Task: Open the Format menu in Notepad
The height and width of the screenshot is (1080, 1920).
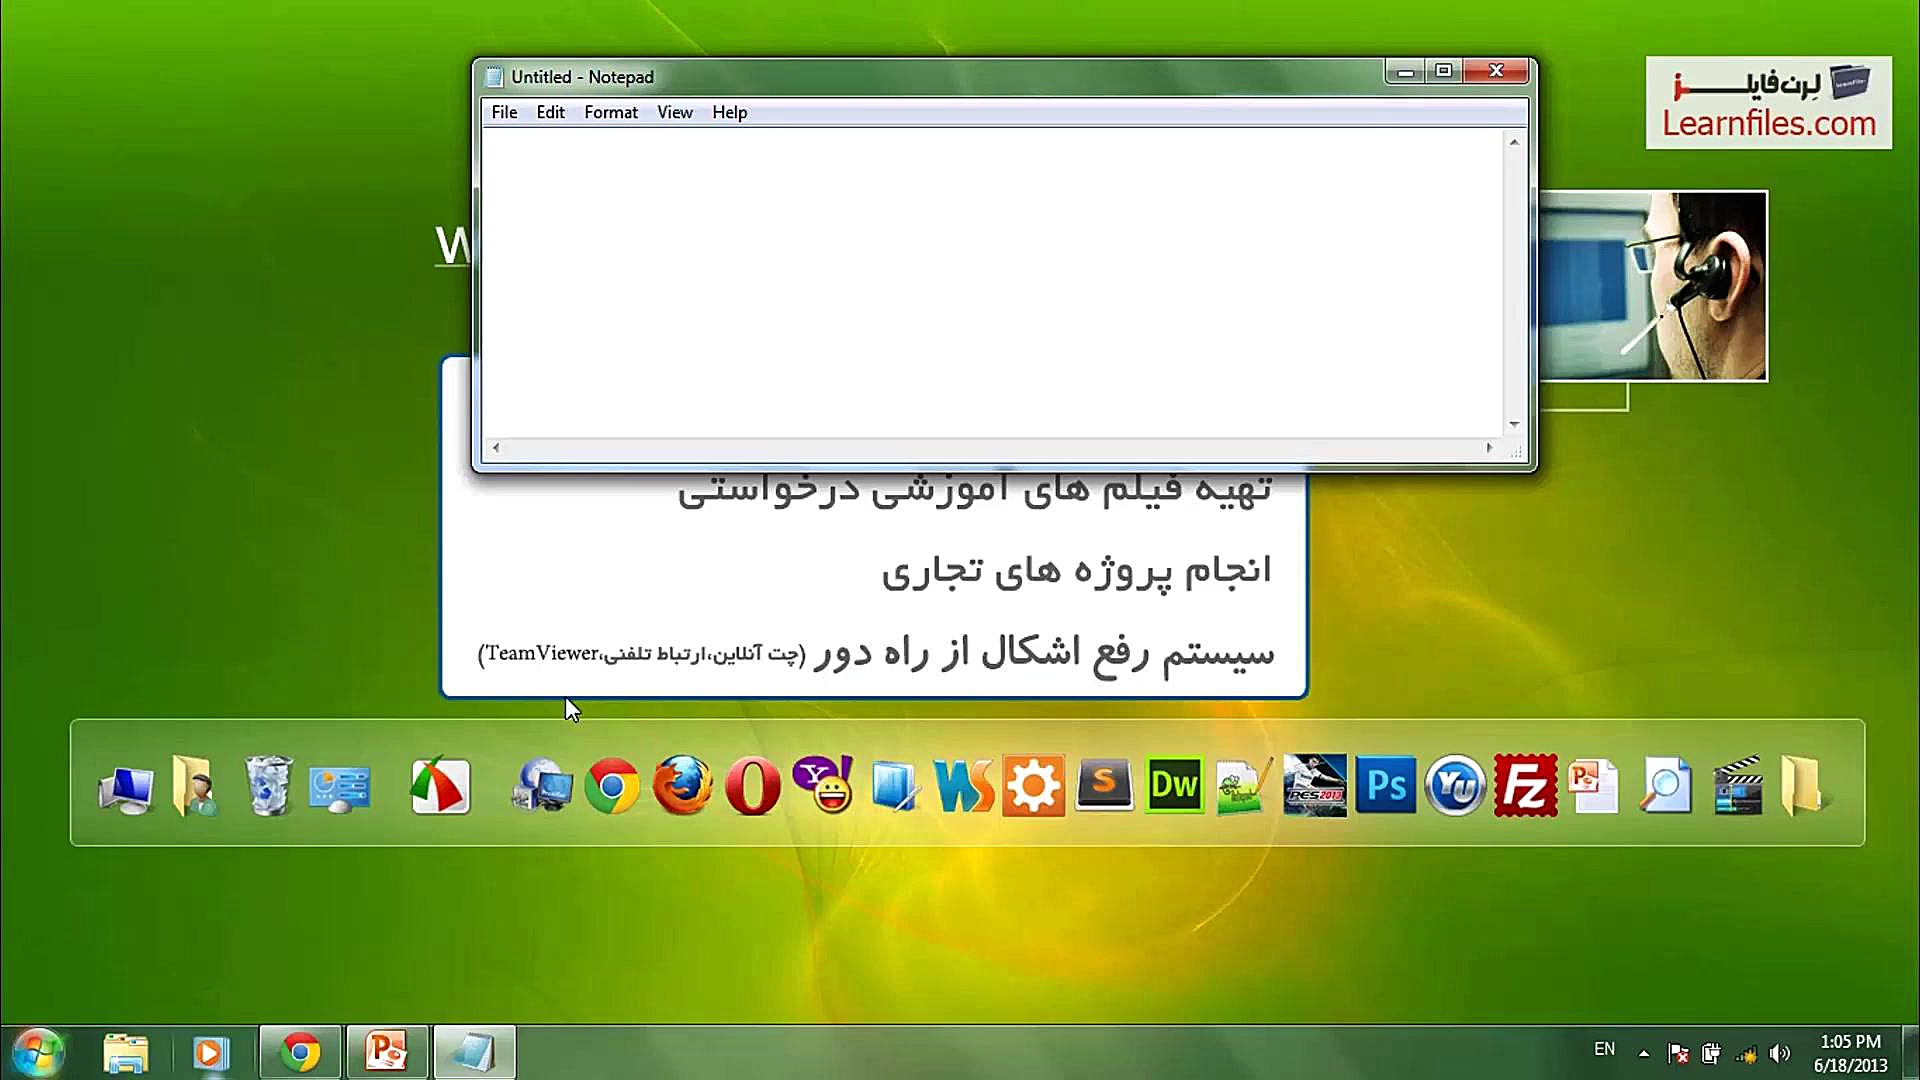Action: [610, 112]
